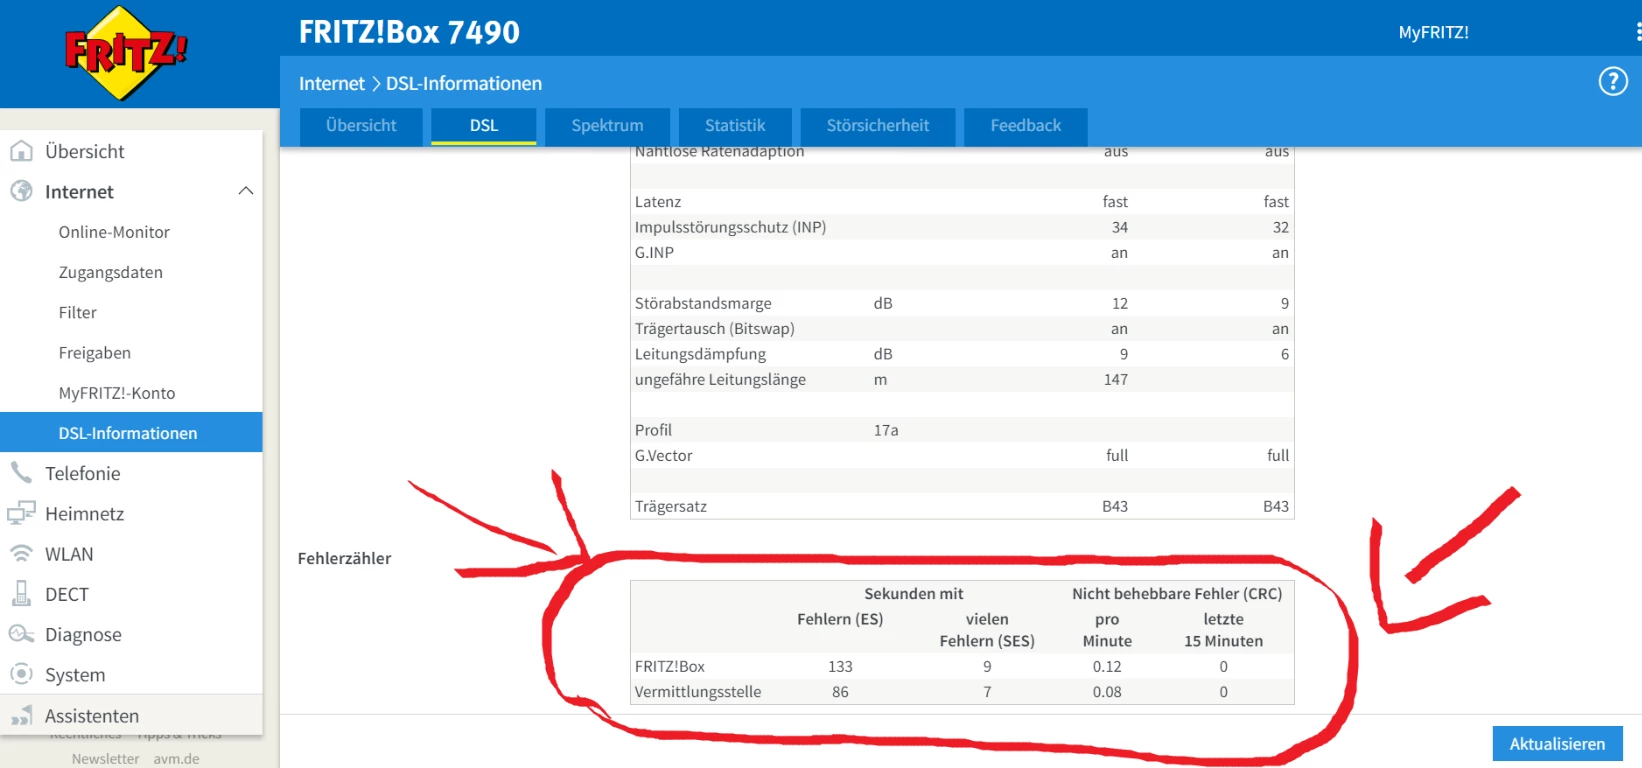Viewport: 1642px width, 768px height.
Task: Click the Telefonie phone handset icon
Action: click(21, 473)
